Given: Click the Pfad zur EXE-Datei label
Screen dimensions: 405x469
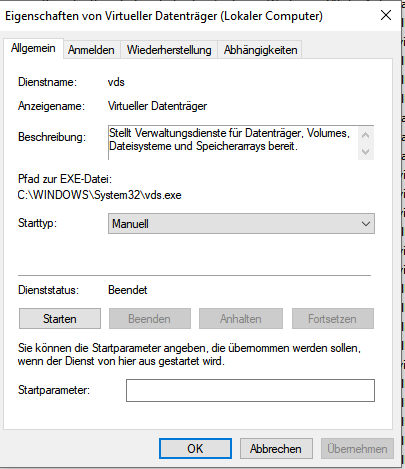Looking at the screenshot, I should (65, 179).
